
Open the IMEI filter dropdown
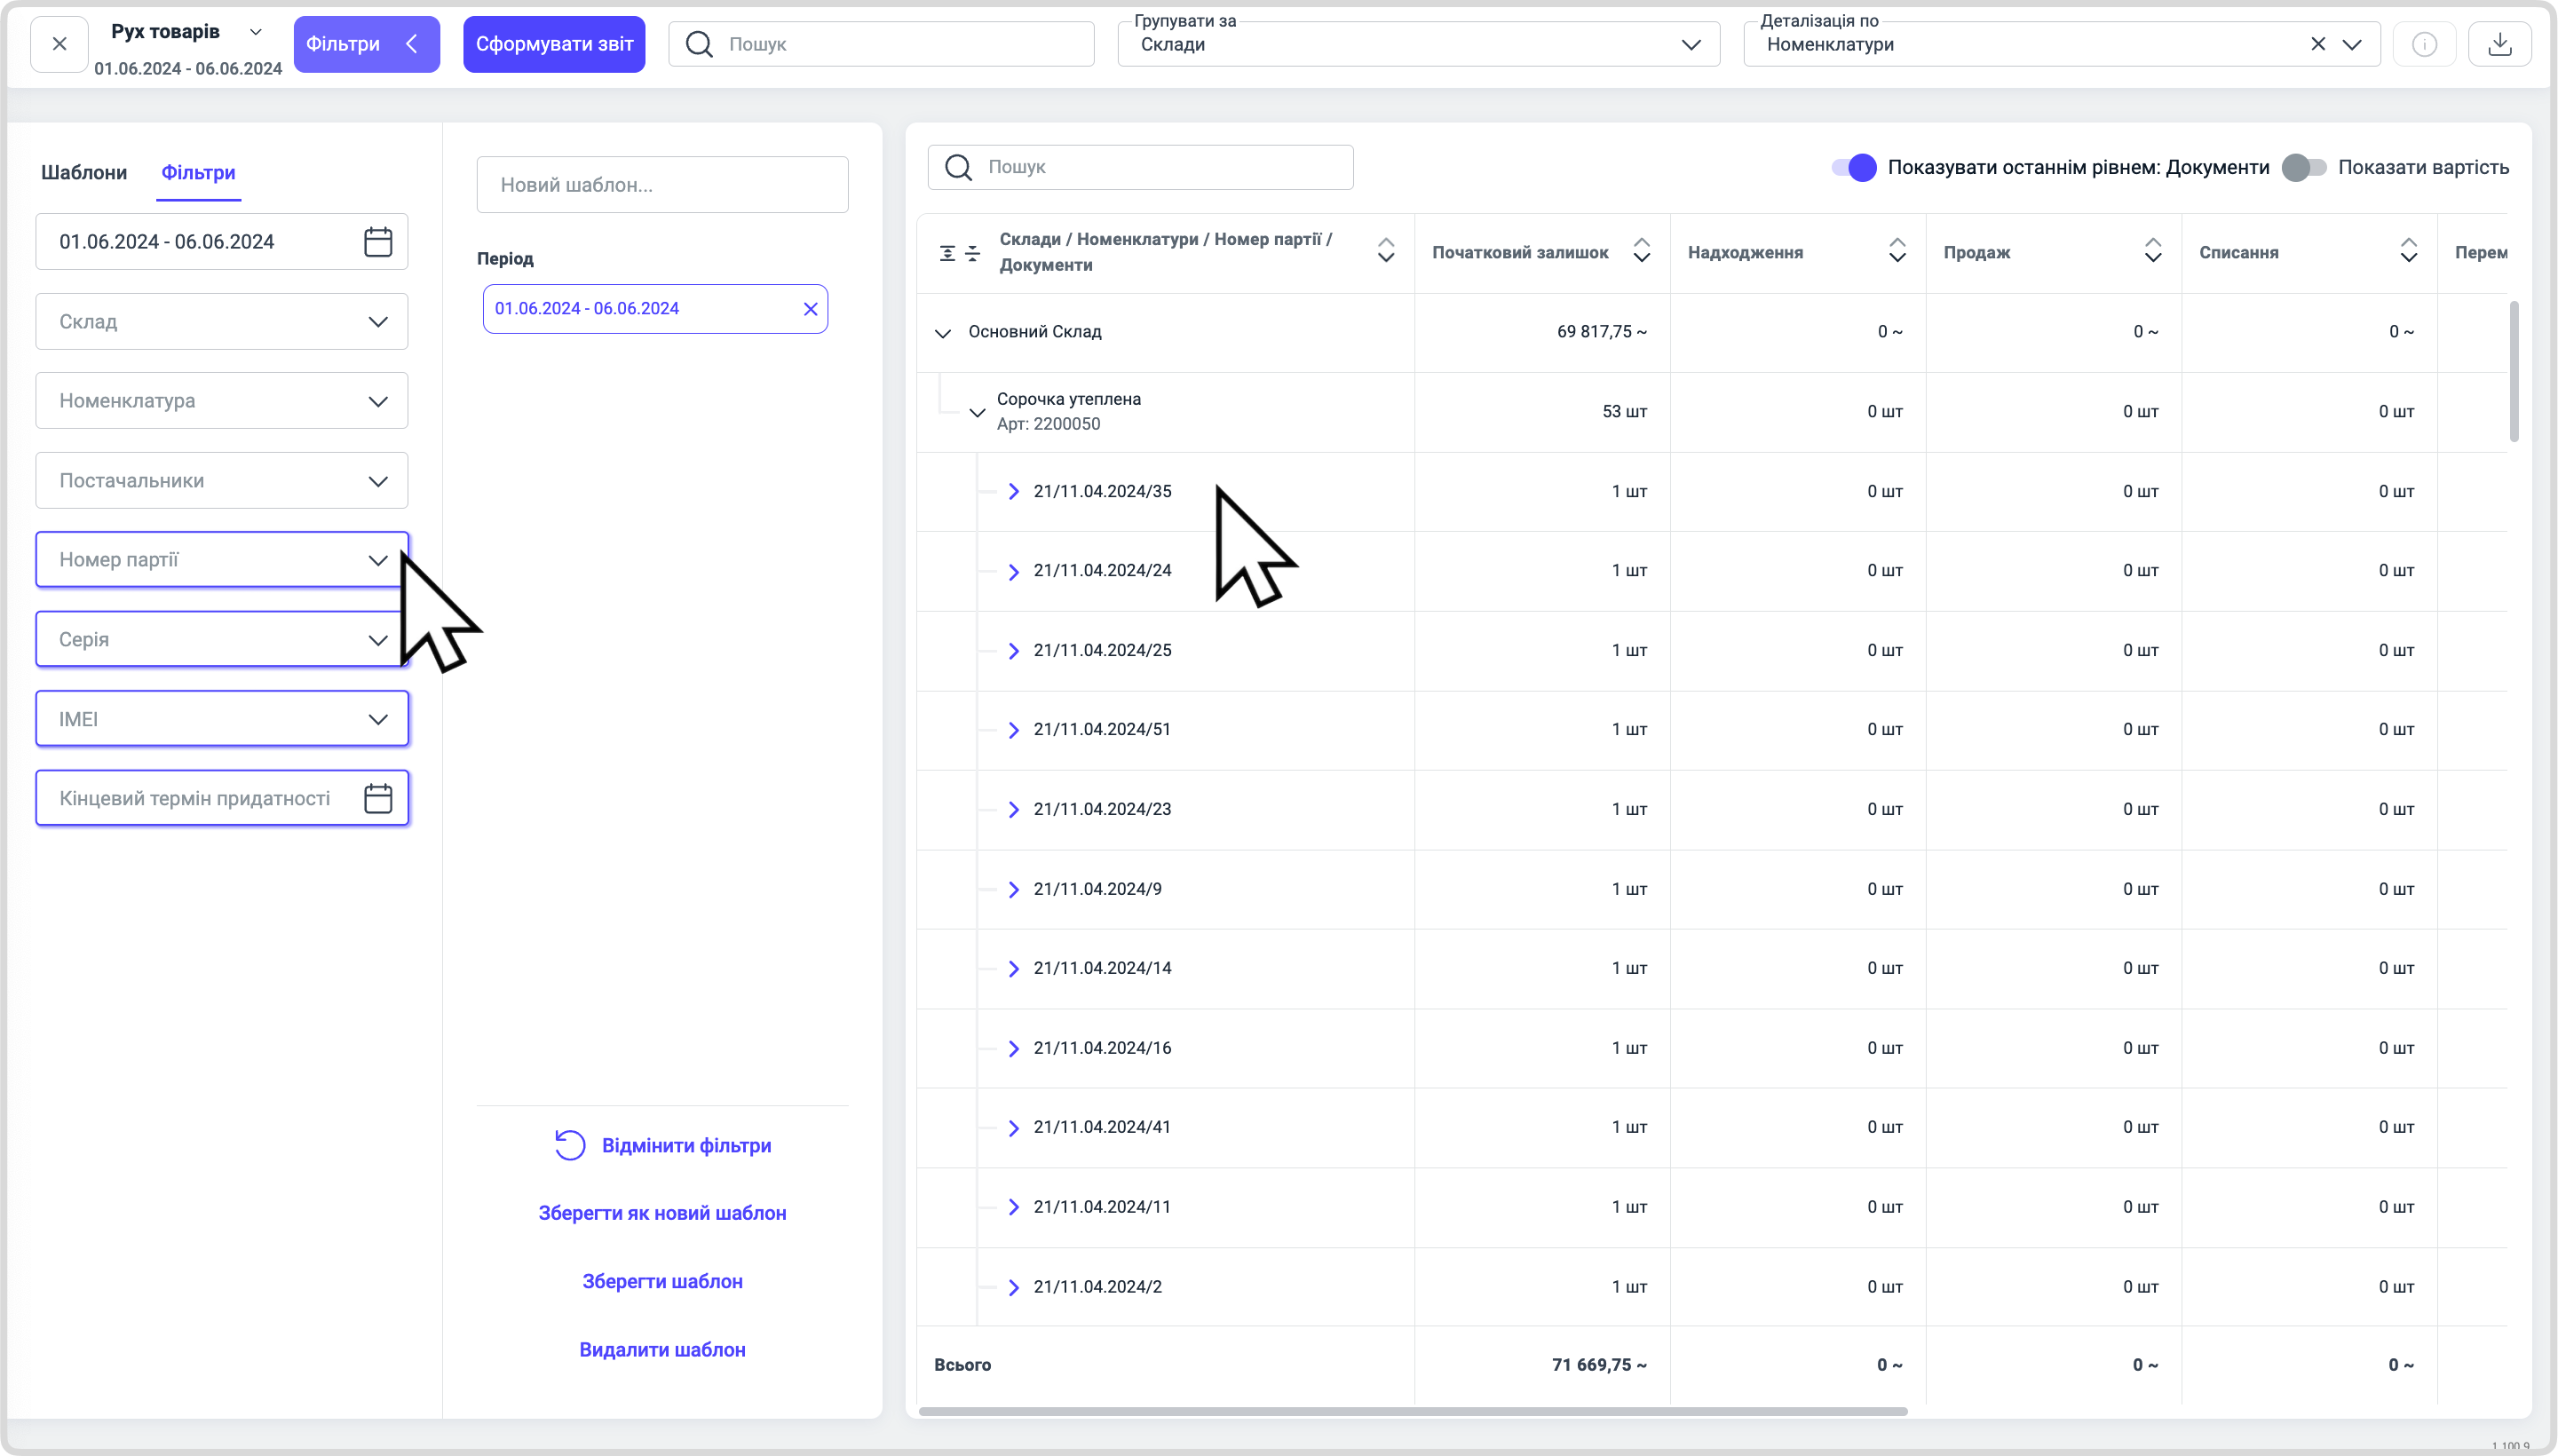(222, 719)
